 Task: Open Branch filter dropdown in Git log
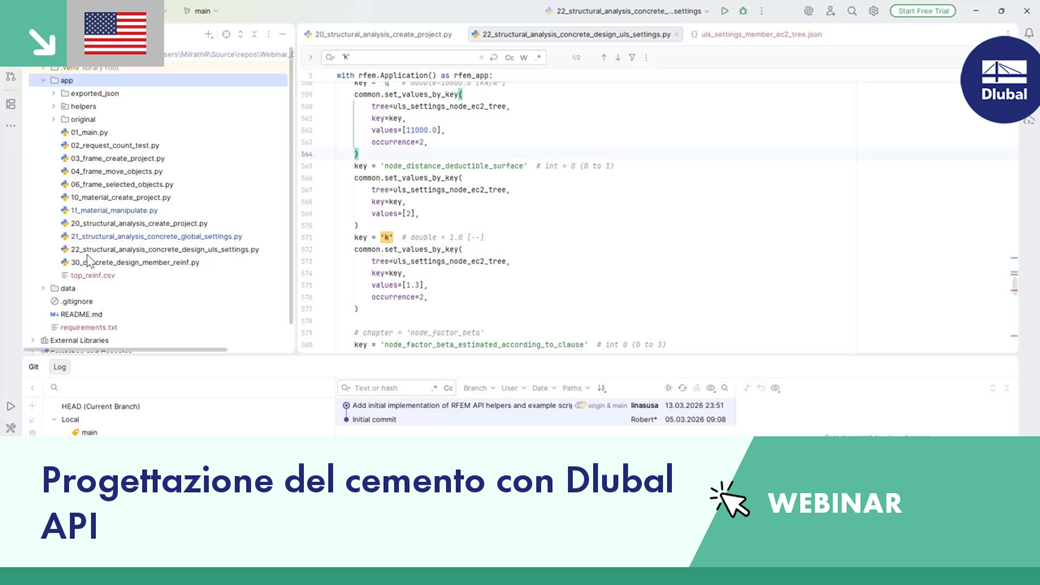[x=479, y=388]
